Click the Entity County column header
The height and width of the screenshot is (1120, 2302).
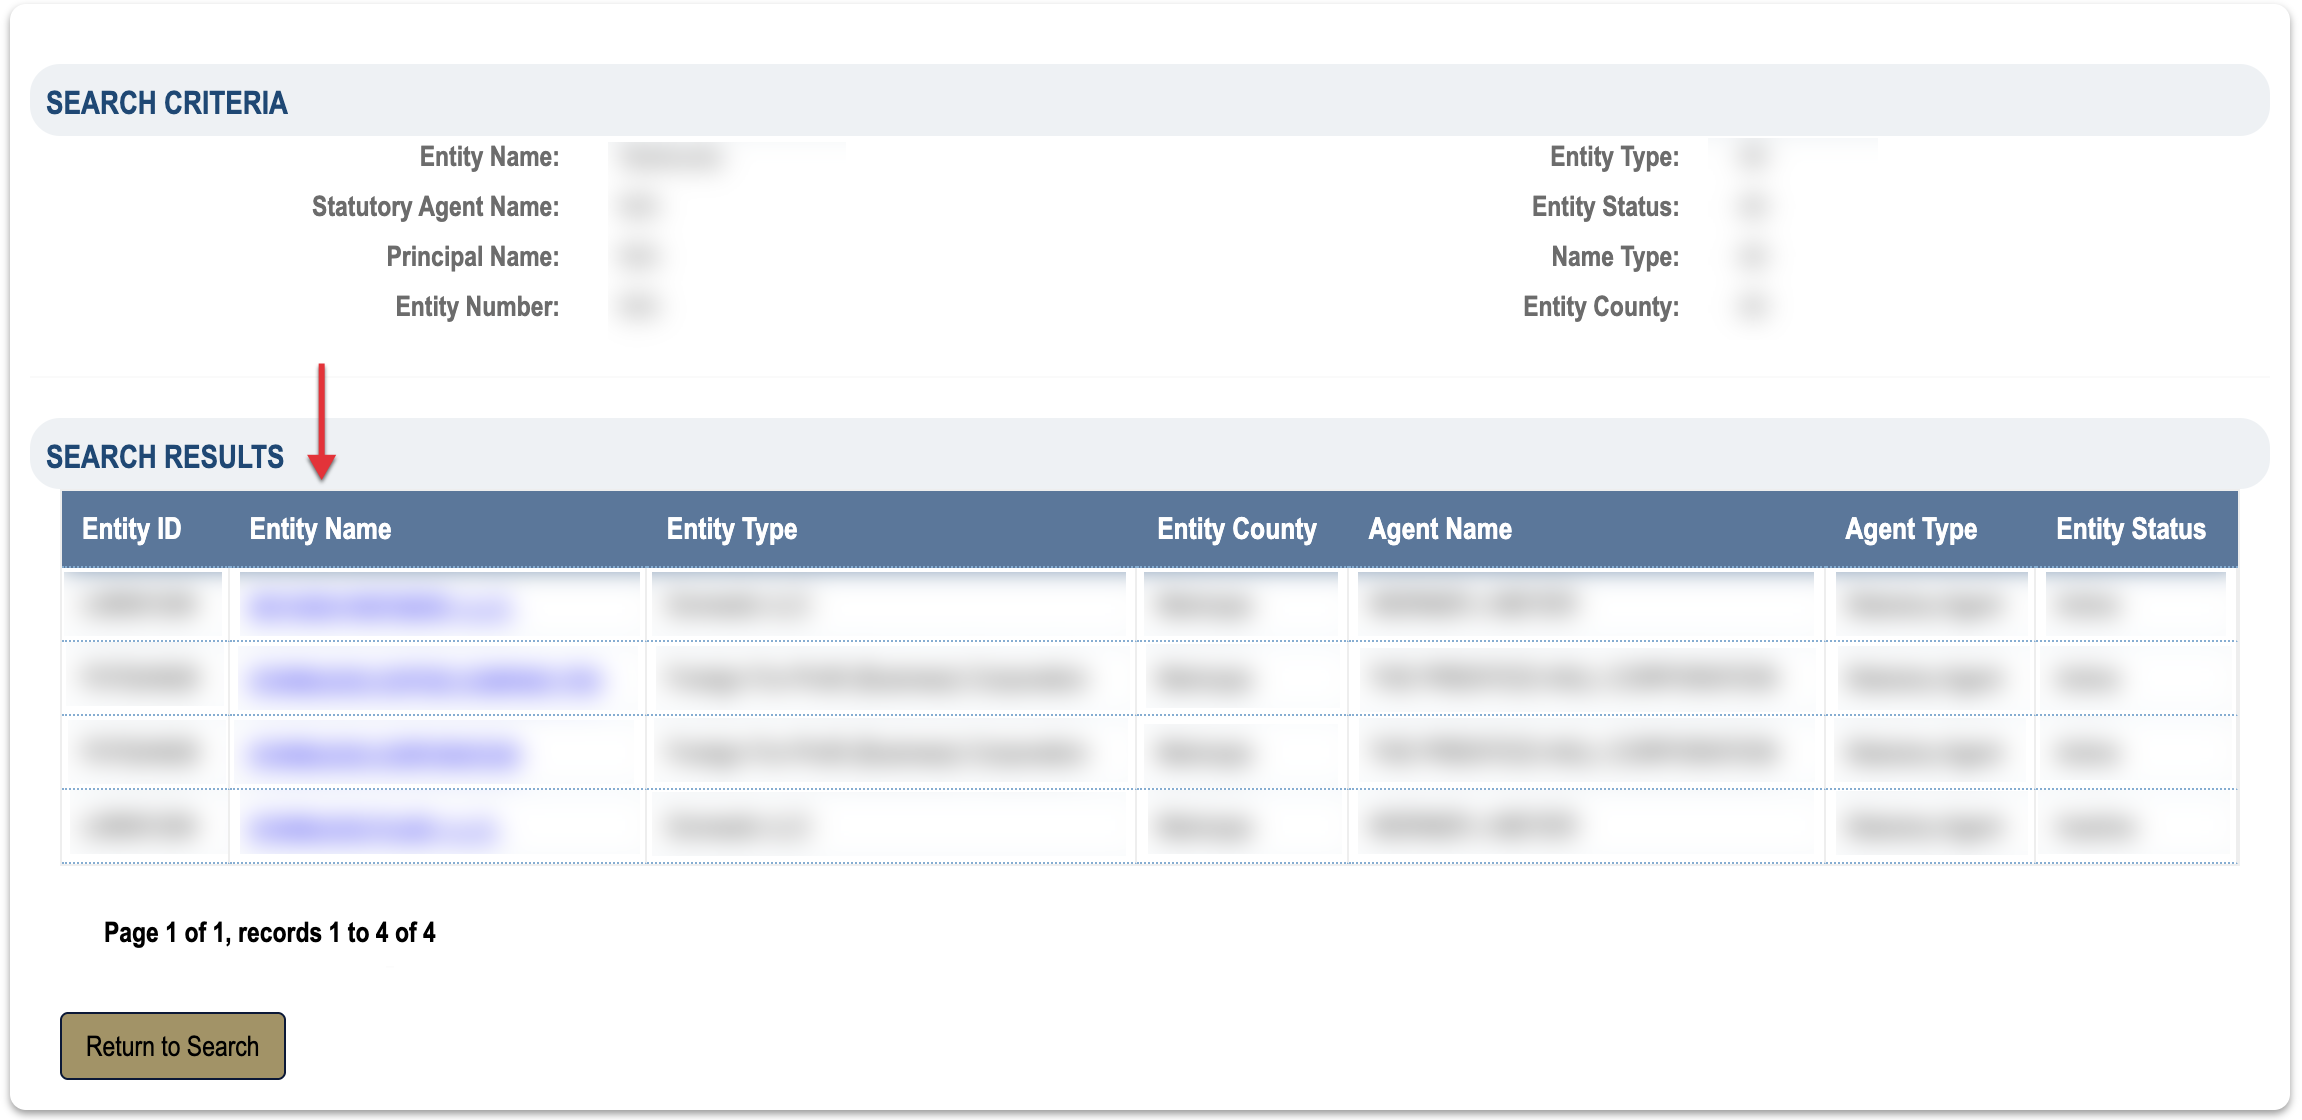(1236, 529)
